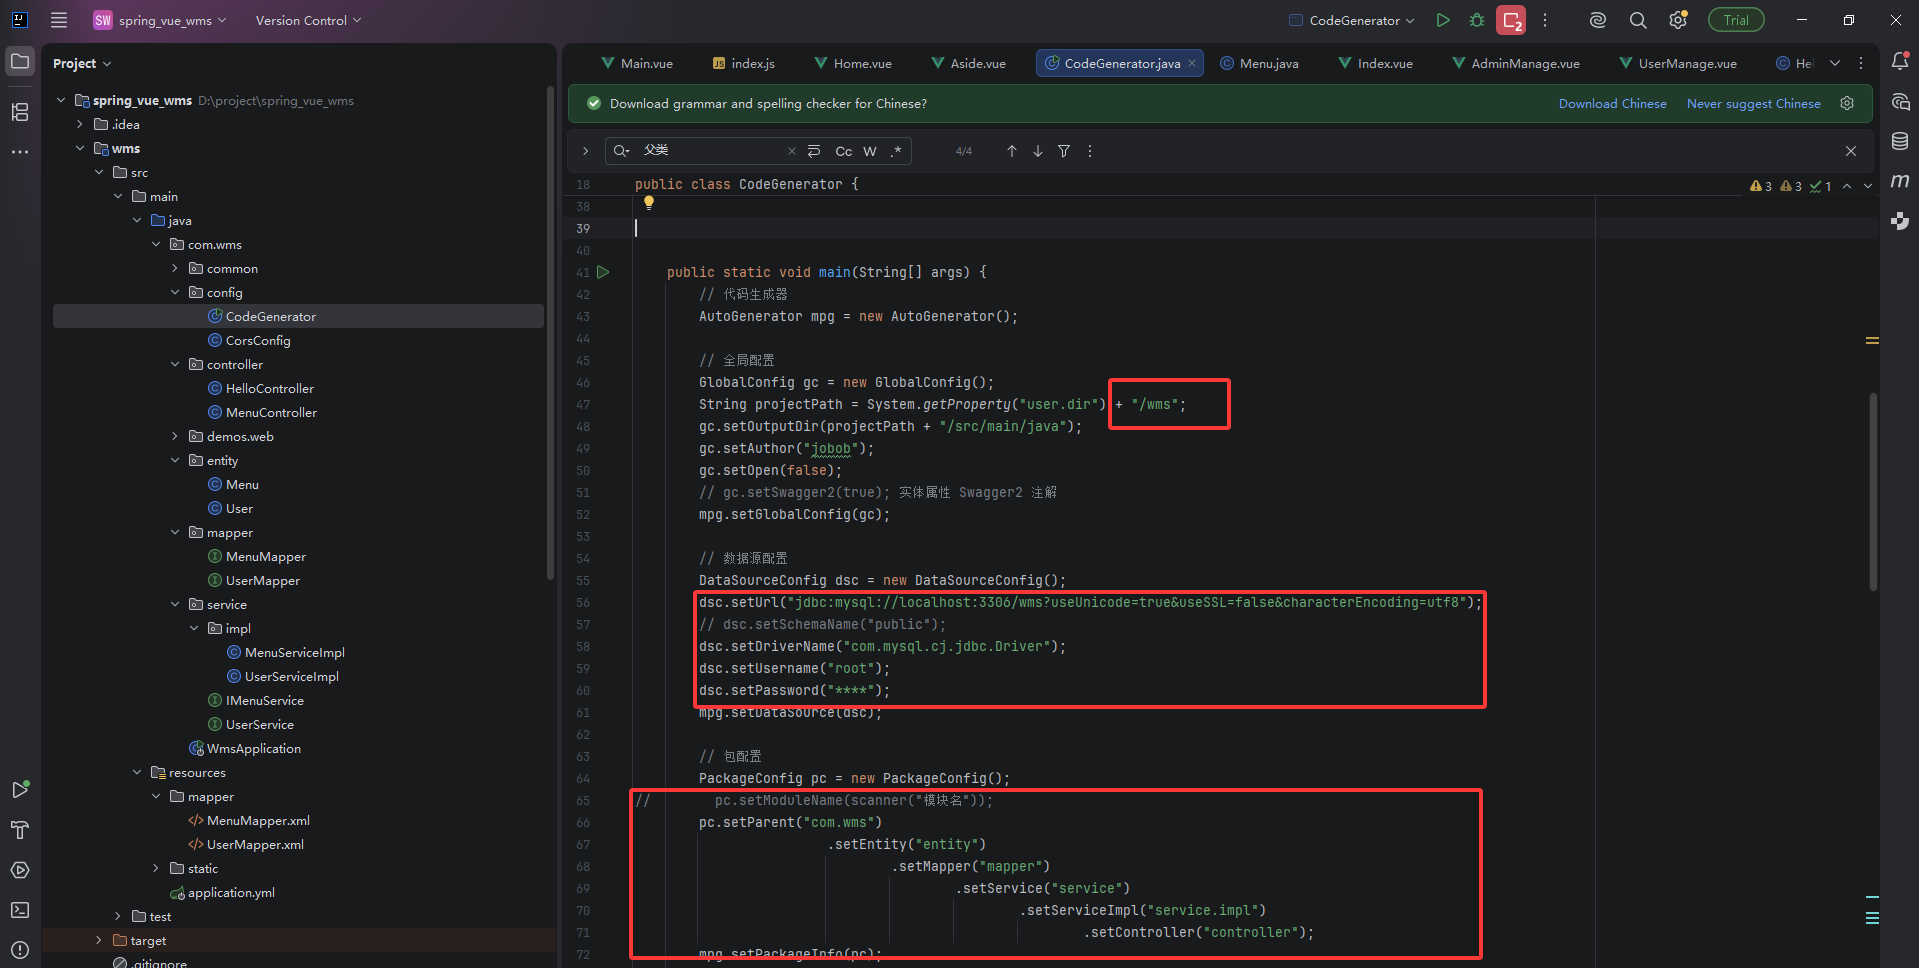
Task: Click the run gutter icon beside main method
Action: pyautogui.click(x=603, y=272)
